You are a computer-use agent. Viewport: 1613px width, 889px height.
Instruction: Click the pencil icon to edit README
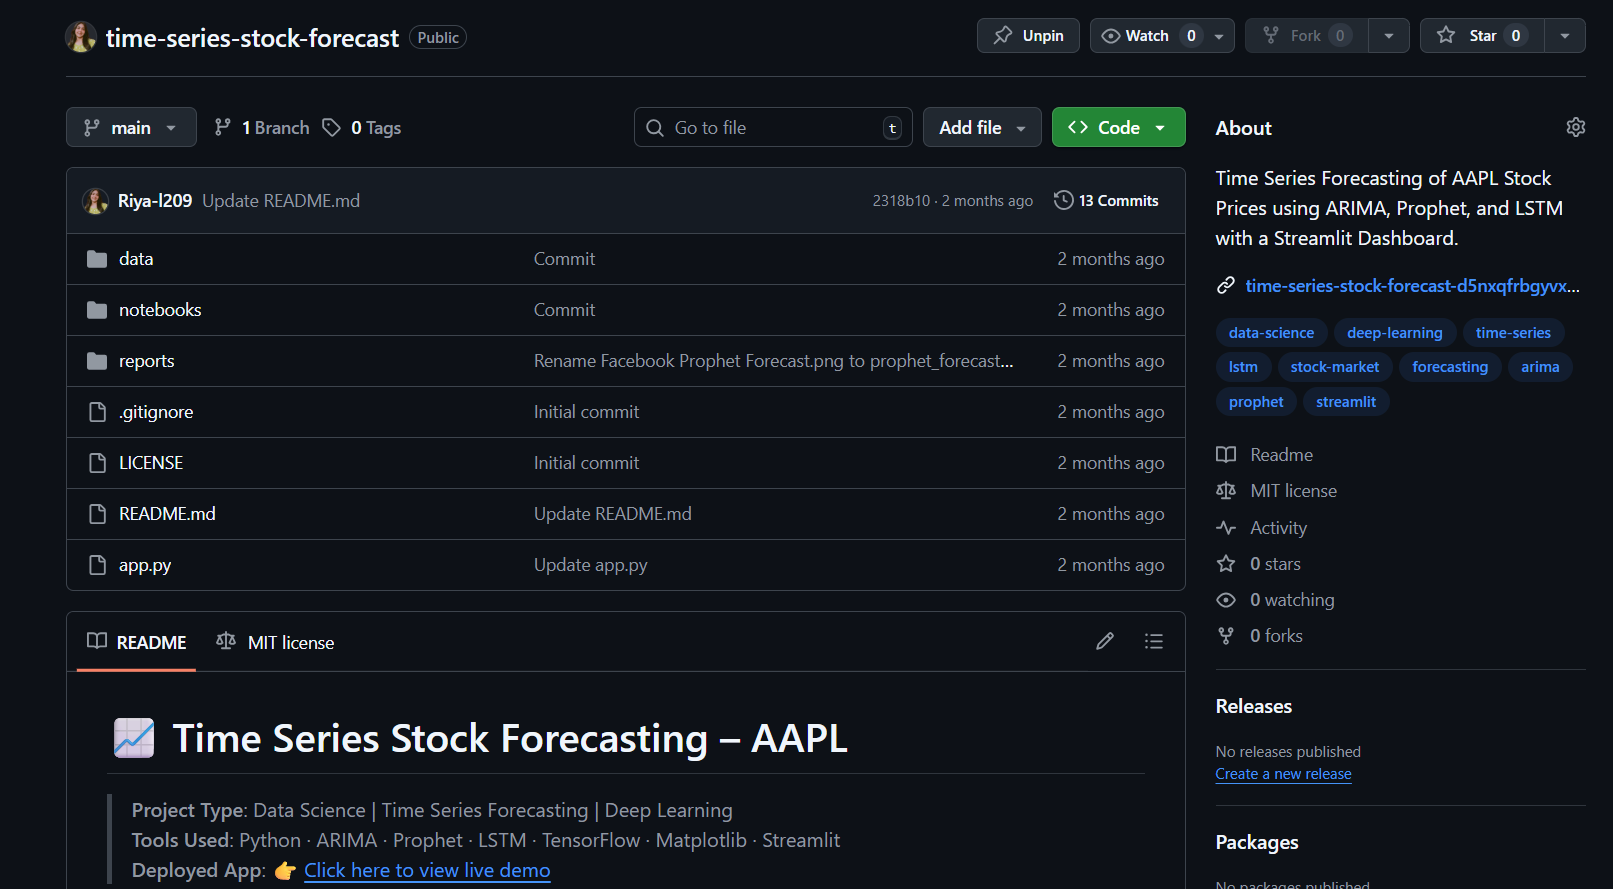coord(1104,641)
